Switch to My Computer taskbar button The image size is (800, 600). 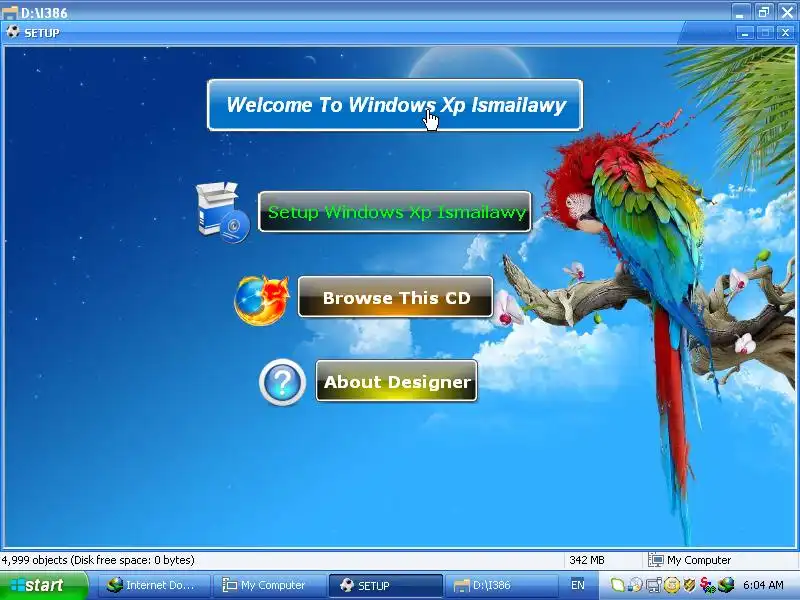tap(269, 585)
